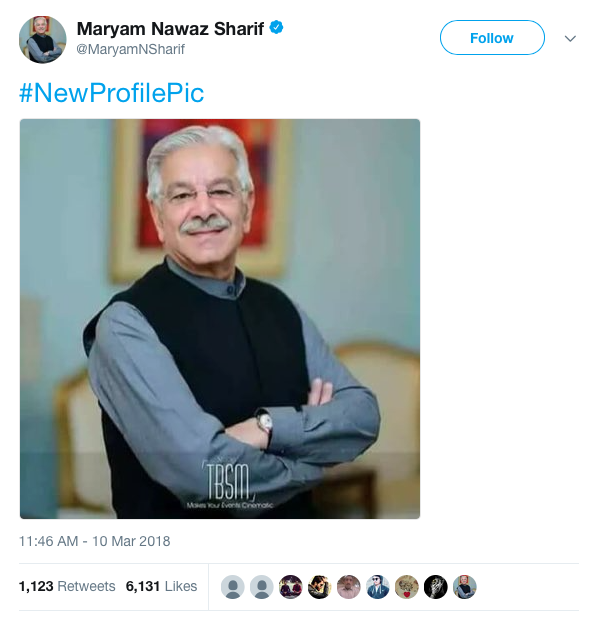
Task: Open the #NewProfilePic hashtag
Action: pyautogui.click(x=111, y=93)
